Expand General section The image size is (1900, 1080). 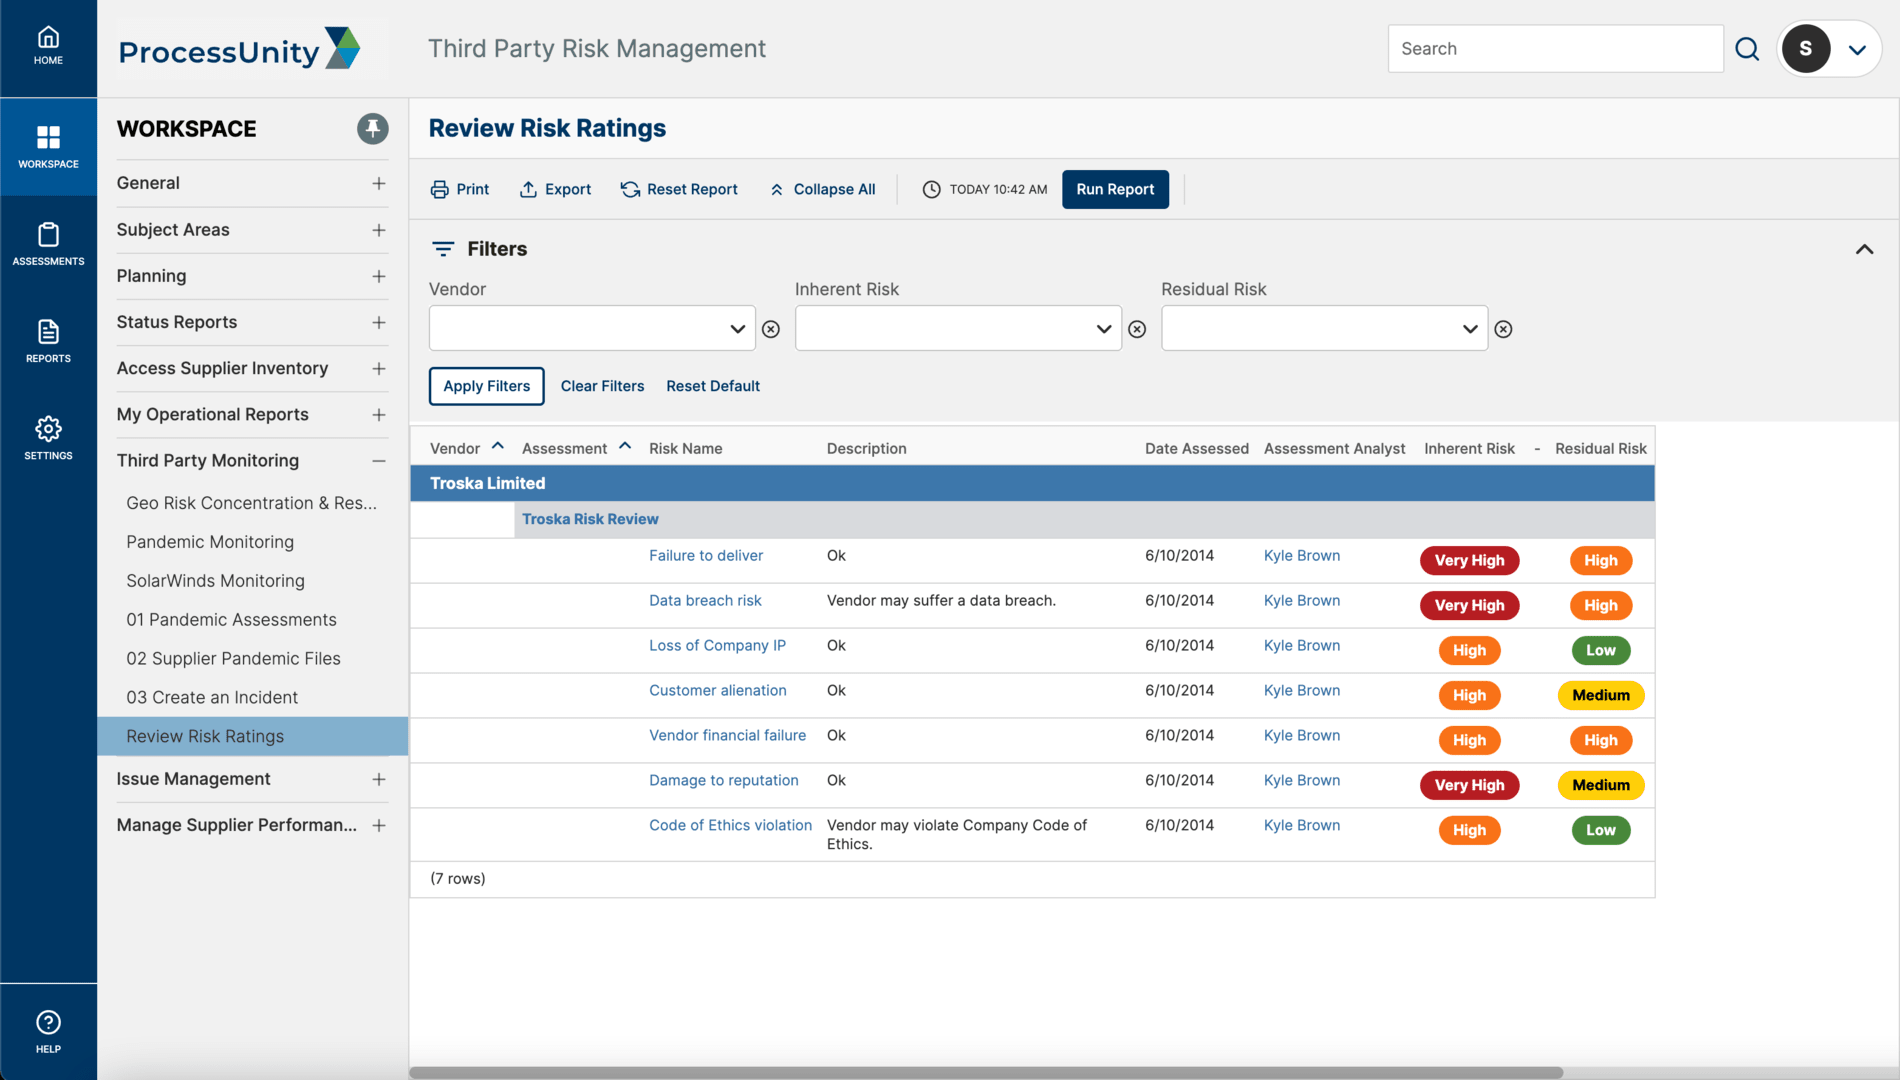click(x=379, y=183)
